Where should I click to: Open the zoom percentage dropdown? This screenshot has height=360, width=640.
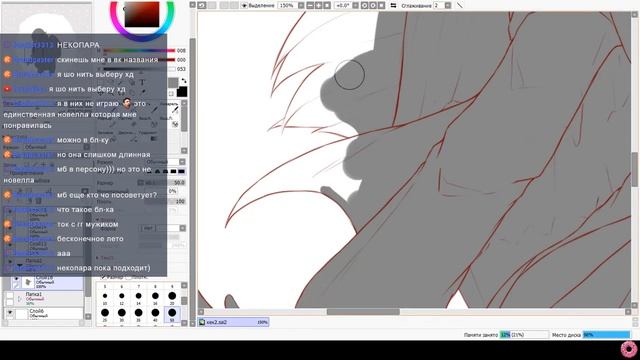(301, 5)
